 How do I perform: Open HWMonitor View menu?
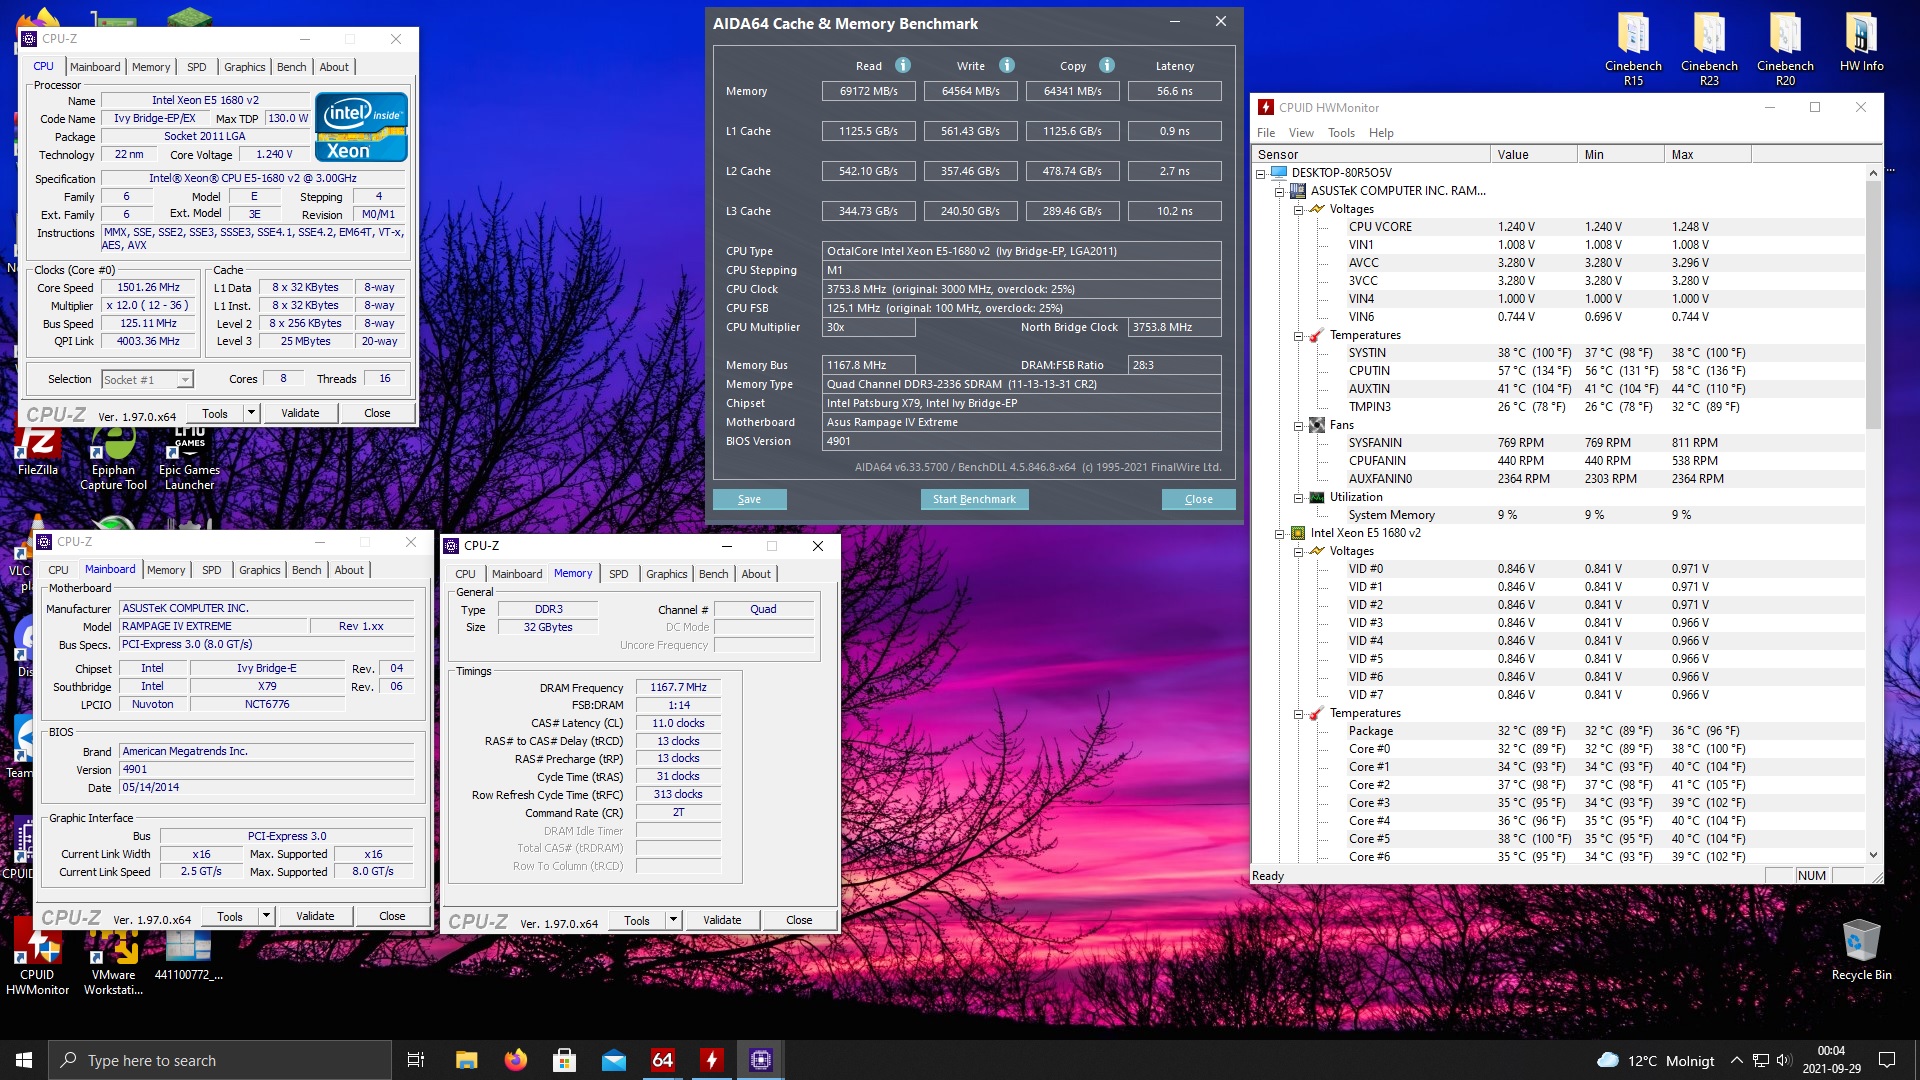coord(1301,133)
